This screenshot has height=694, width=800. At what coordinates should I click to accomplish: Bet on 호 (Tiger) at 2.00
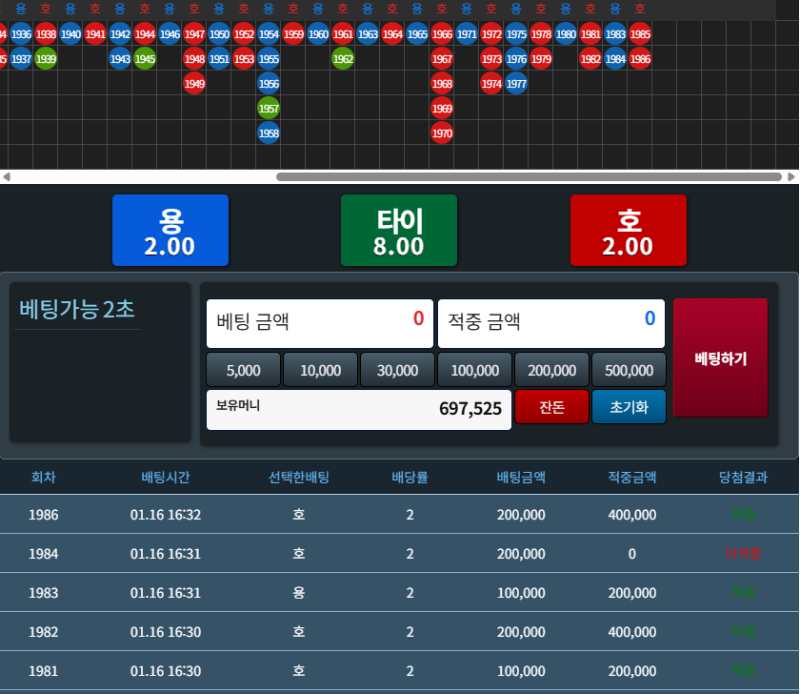[x=628, y=231]
